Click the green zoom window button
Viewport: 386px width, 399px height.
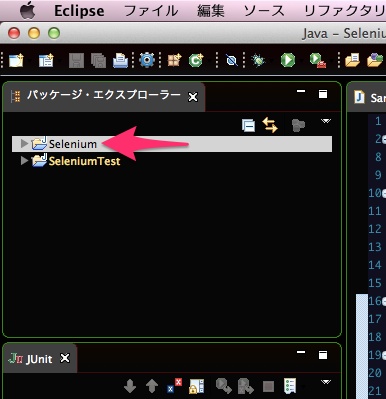click(54, 33)
